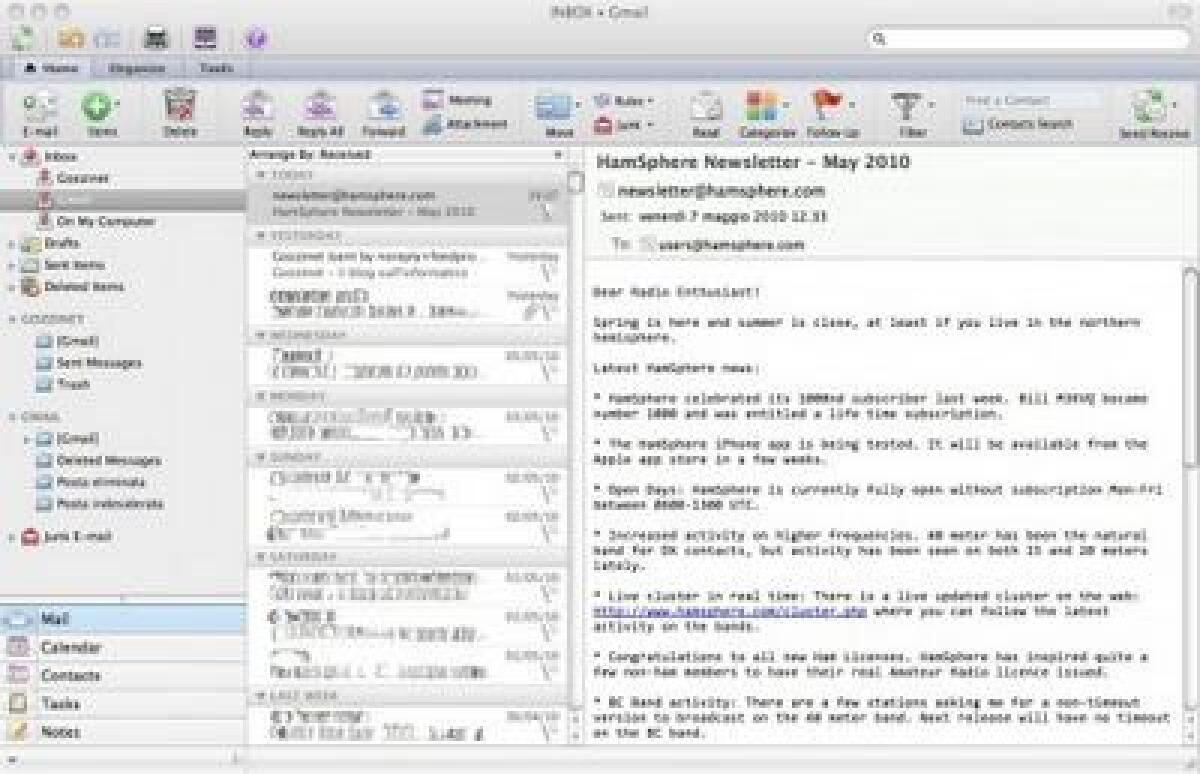Switch to the Organize ribbon tab
Screen dimensions: 1200x774
click(137, 68)
